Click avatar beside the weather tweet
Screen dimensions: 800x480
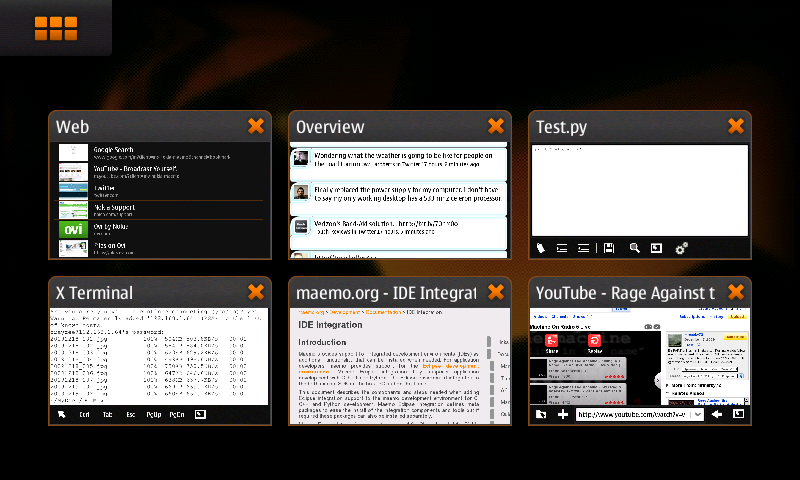pyautogui.click(x=301, y=158)
